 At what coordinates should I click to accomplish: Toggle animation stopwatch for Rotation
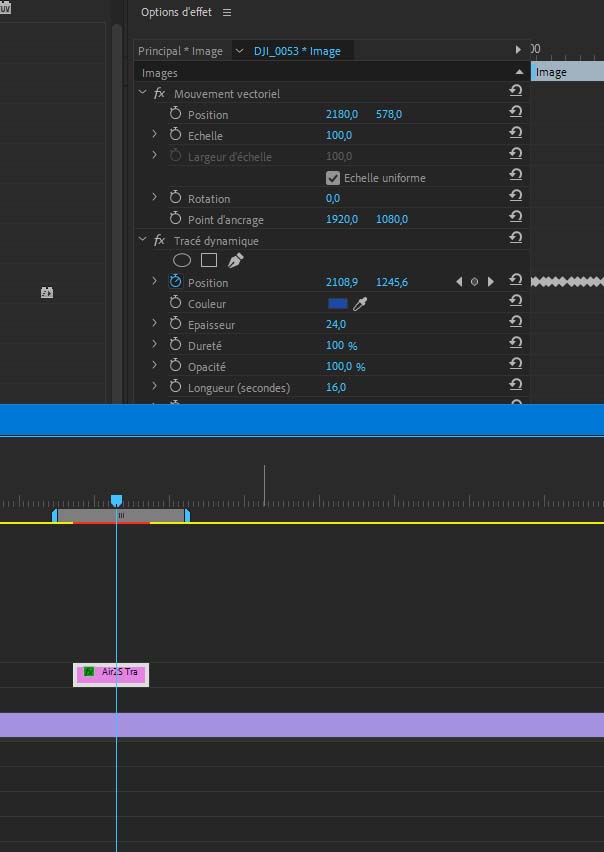coord(175,198)
